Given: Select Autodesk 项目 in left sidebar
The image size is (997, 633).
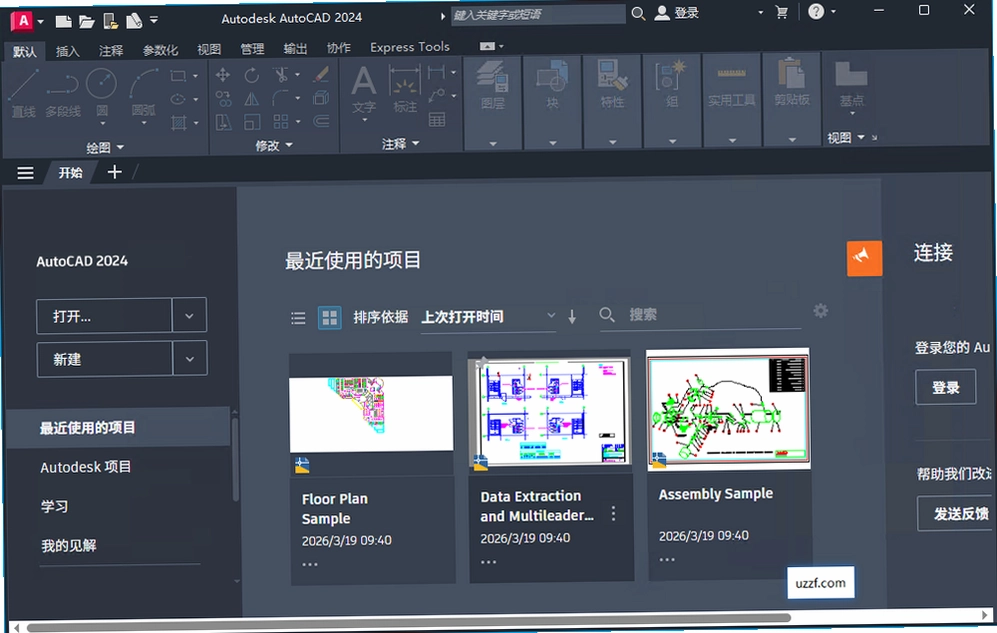Looking at the screenshot, I should 86,467.
